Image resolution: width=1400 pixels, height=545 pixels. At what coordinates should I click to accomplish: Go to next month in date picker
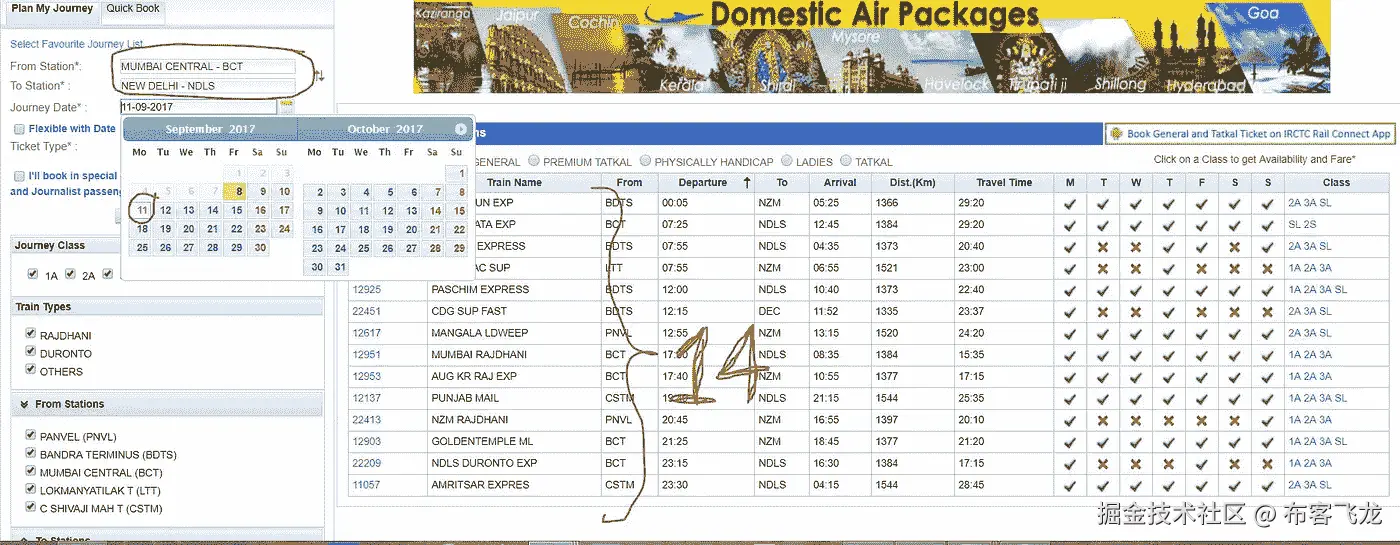(x=460, y=129)
